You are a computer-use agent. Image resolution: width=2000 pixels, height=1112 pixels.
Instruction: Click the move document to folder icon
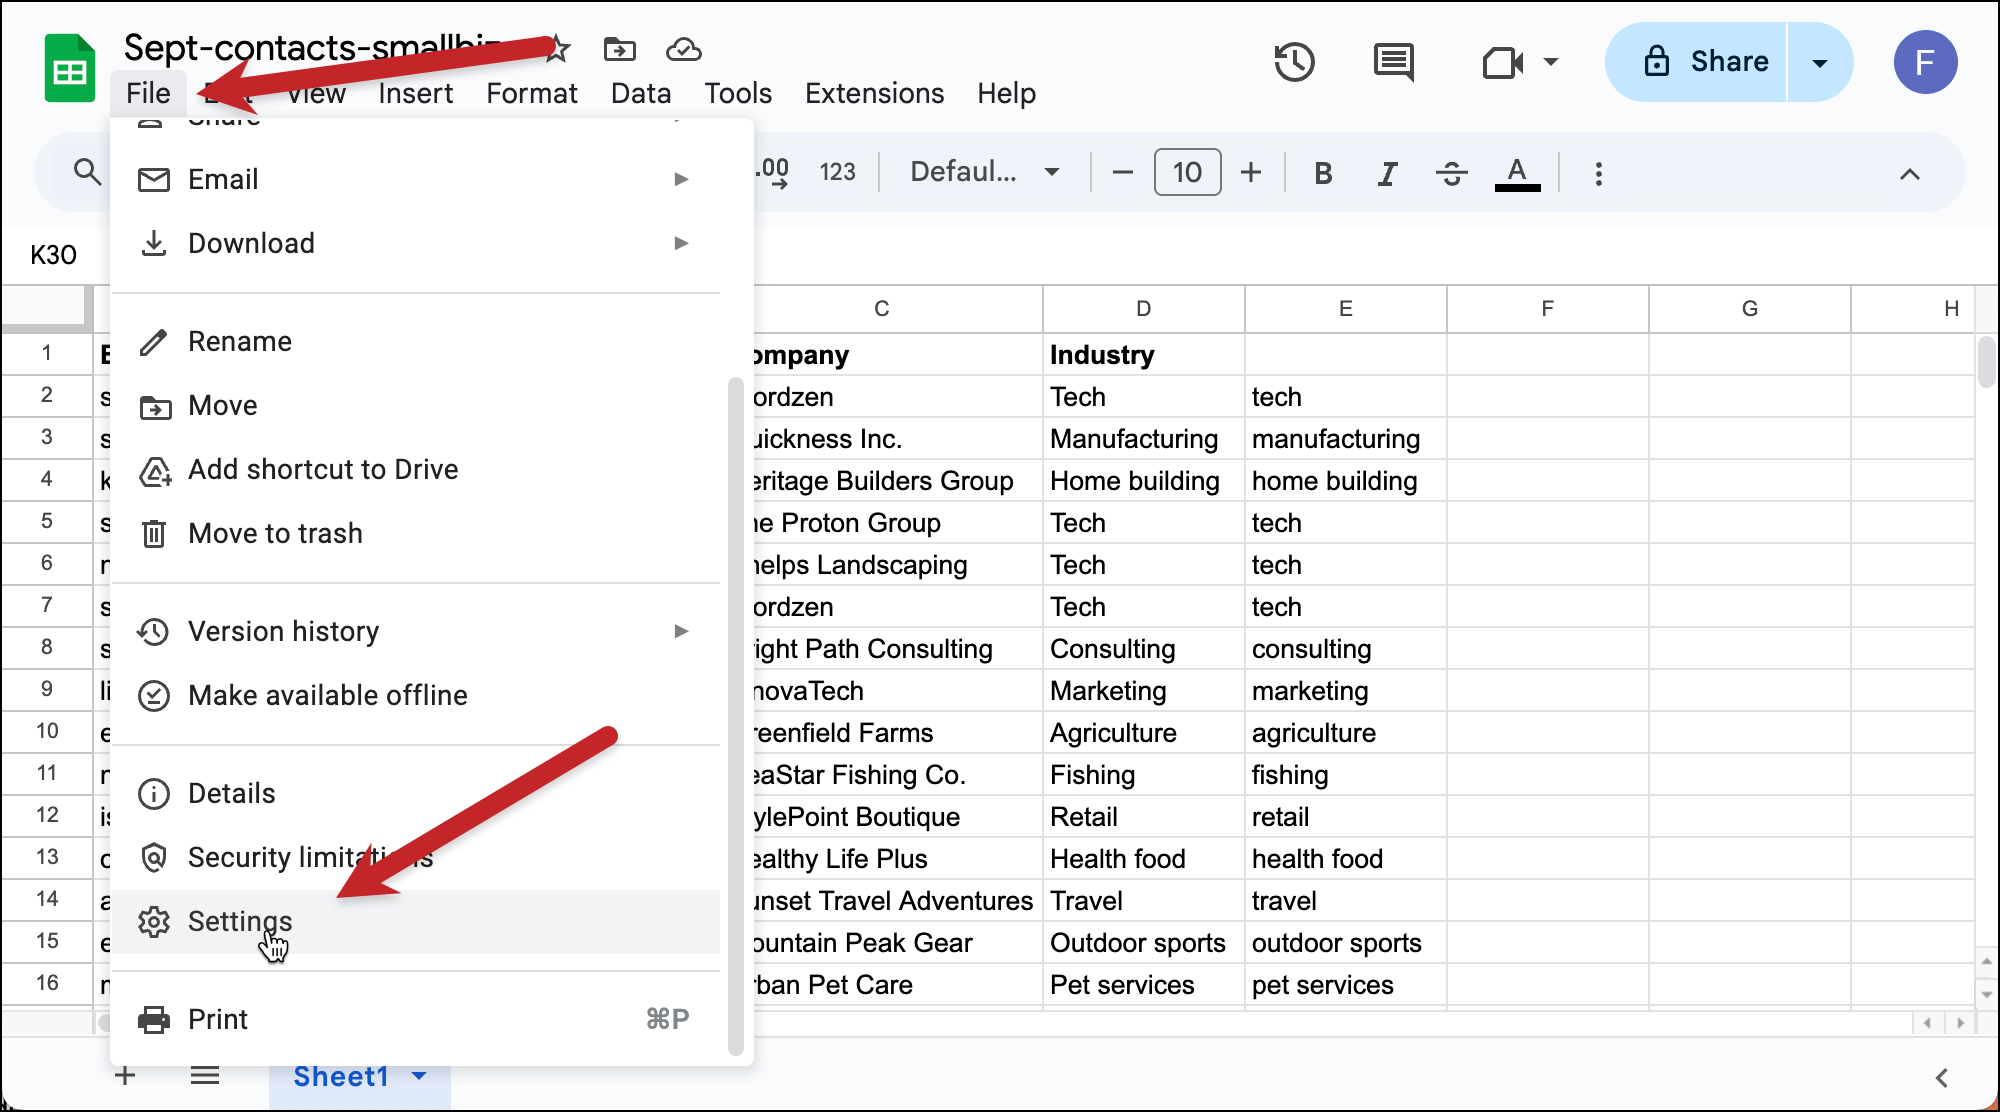618,48
